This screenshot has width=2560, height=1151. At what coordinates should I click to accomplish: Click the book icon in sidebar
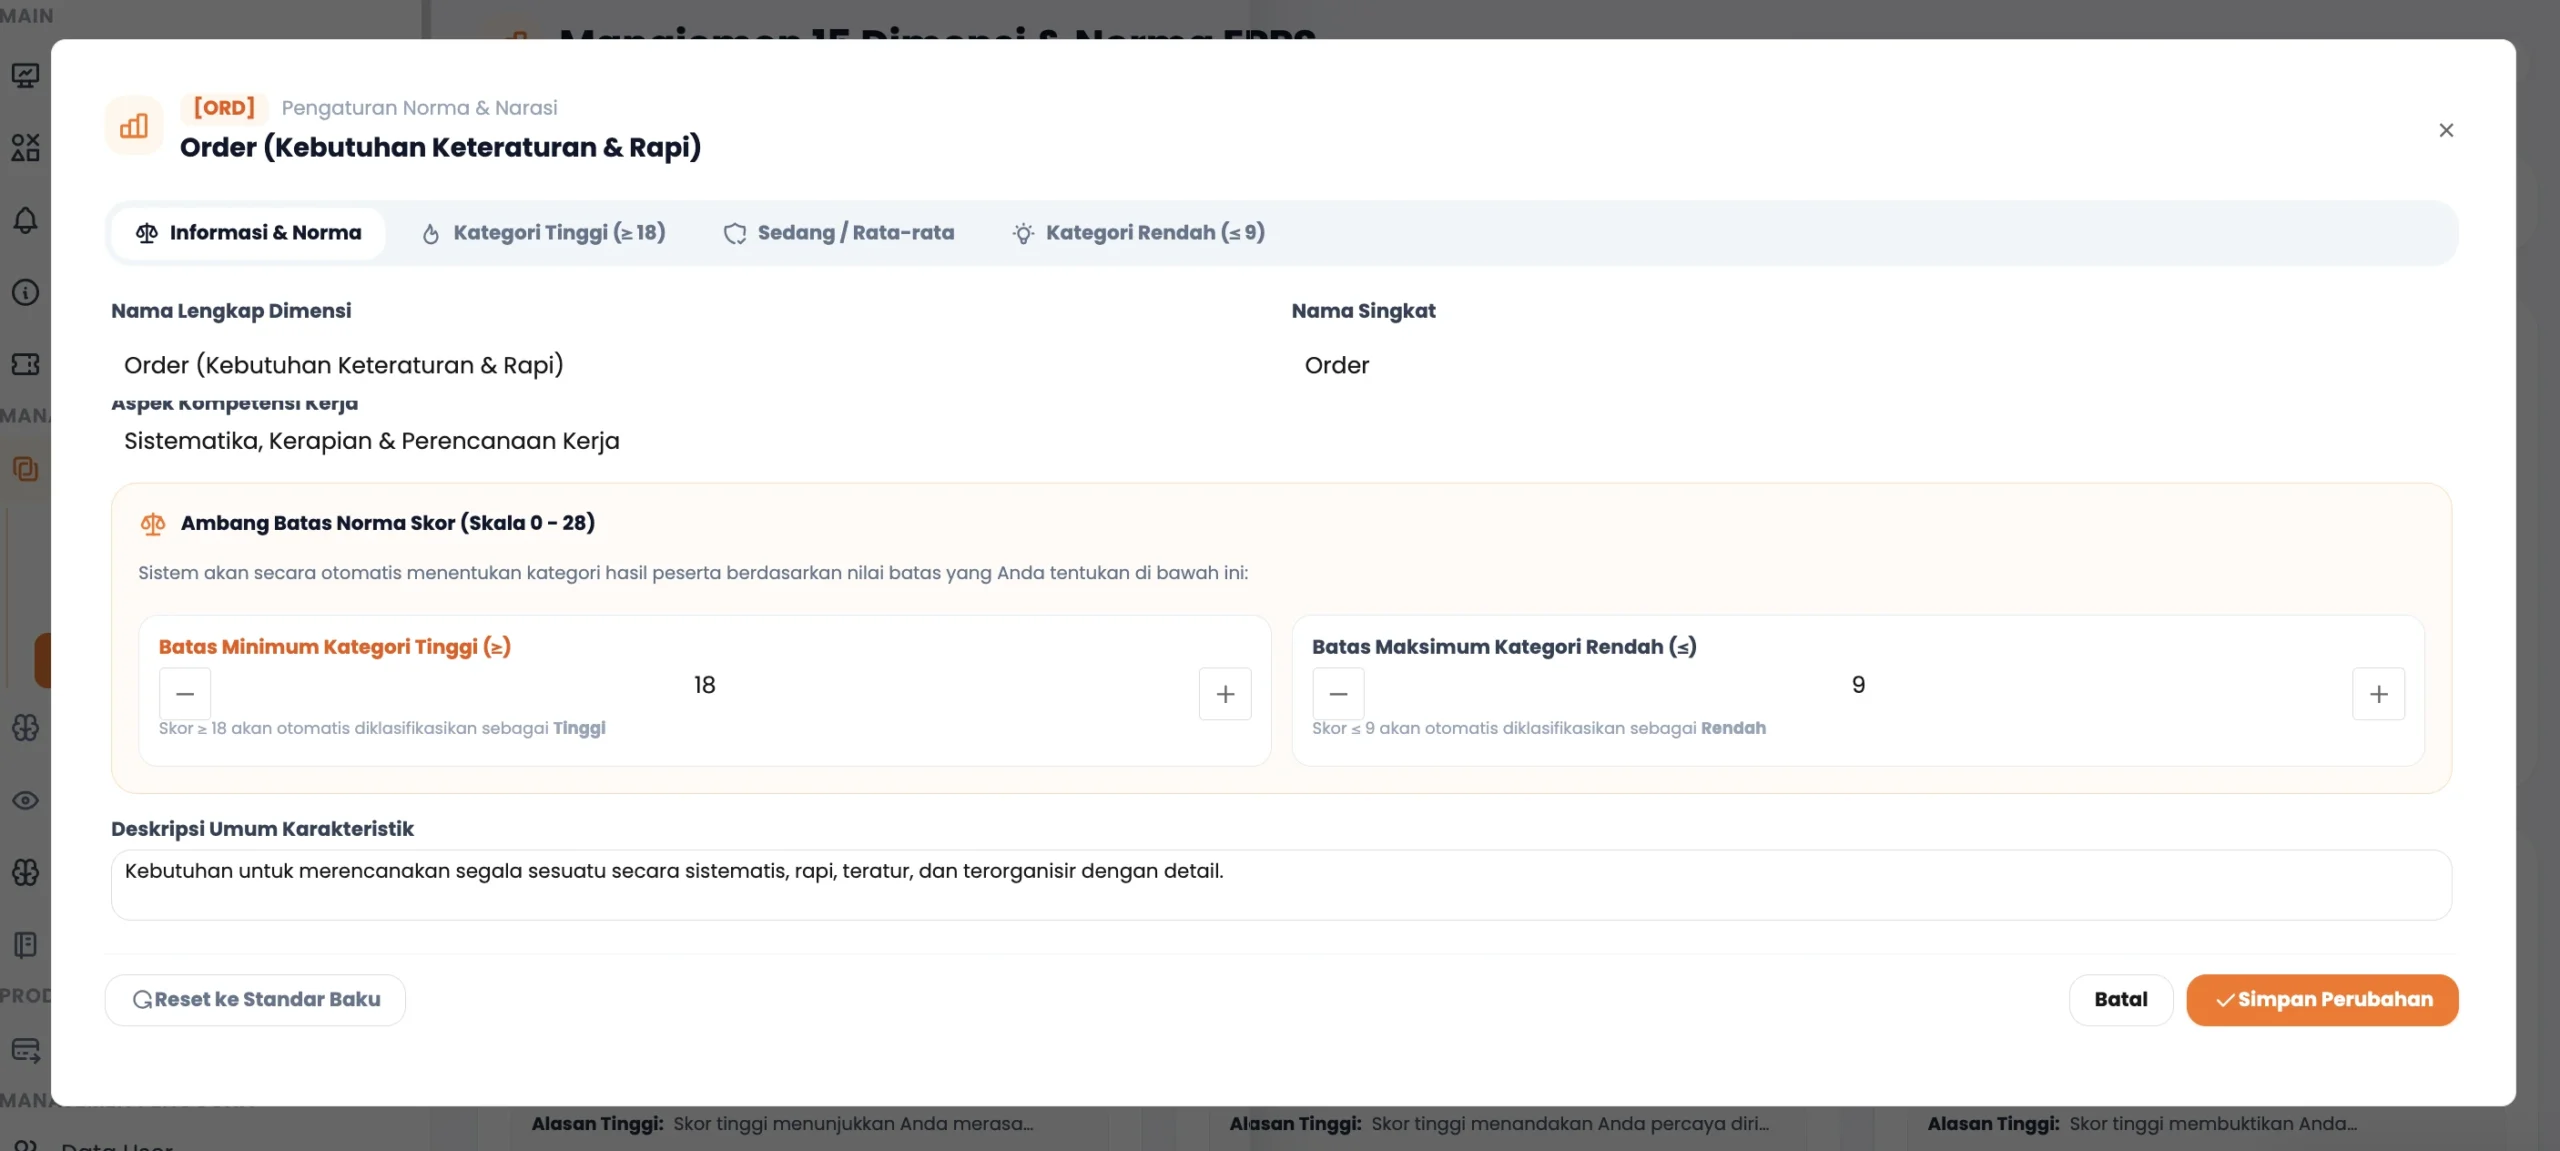25,945
